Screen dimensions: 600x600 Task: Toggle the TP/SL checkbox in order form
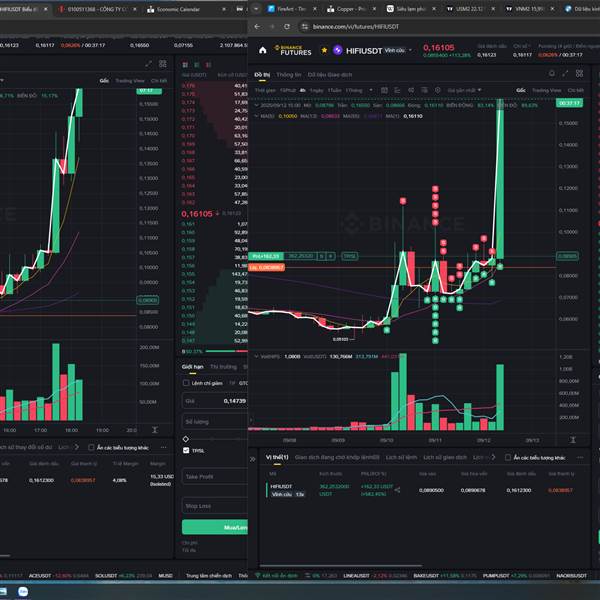coord(186,450)
